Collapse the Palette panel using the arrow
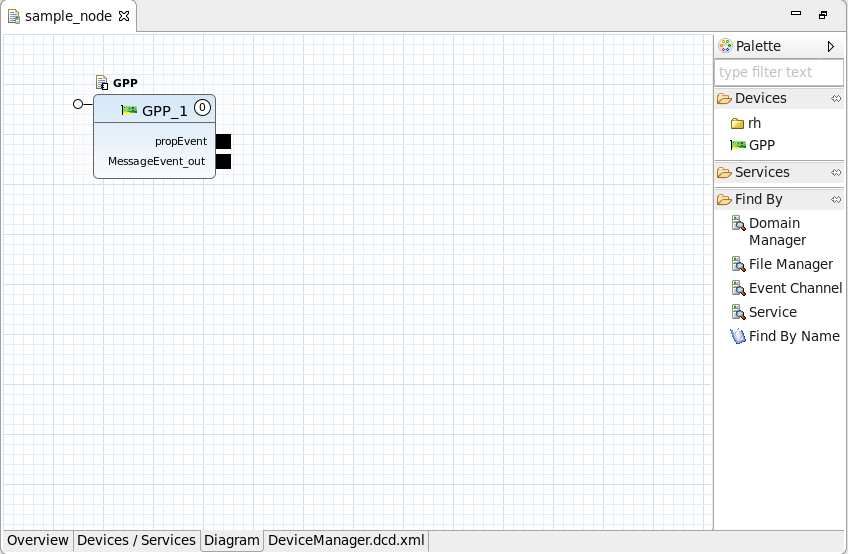Viewport: 848px width, 554px height. click(830, 47)
